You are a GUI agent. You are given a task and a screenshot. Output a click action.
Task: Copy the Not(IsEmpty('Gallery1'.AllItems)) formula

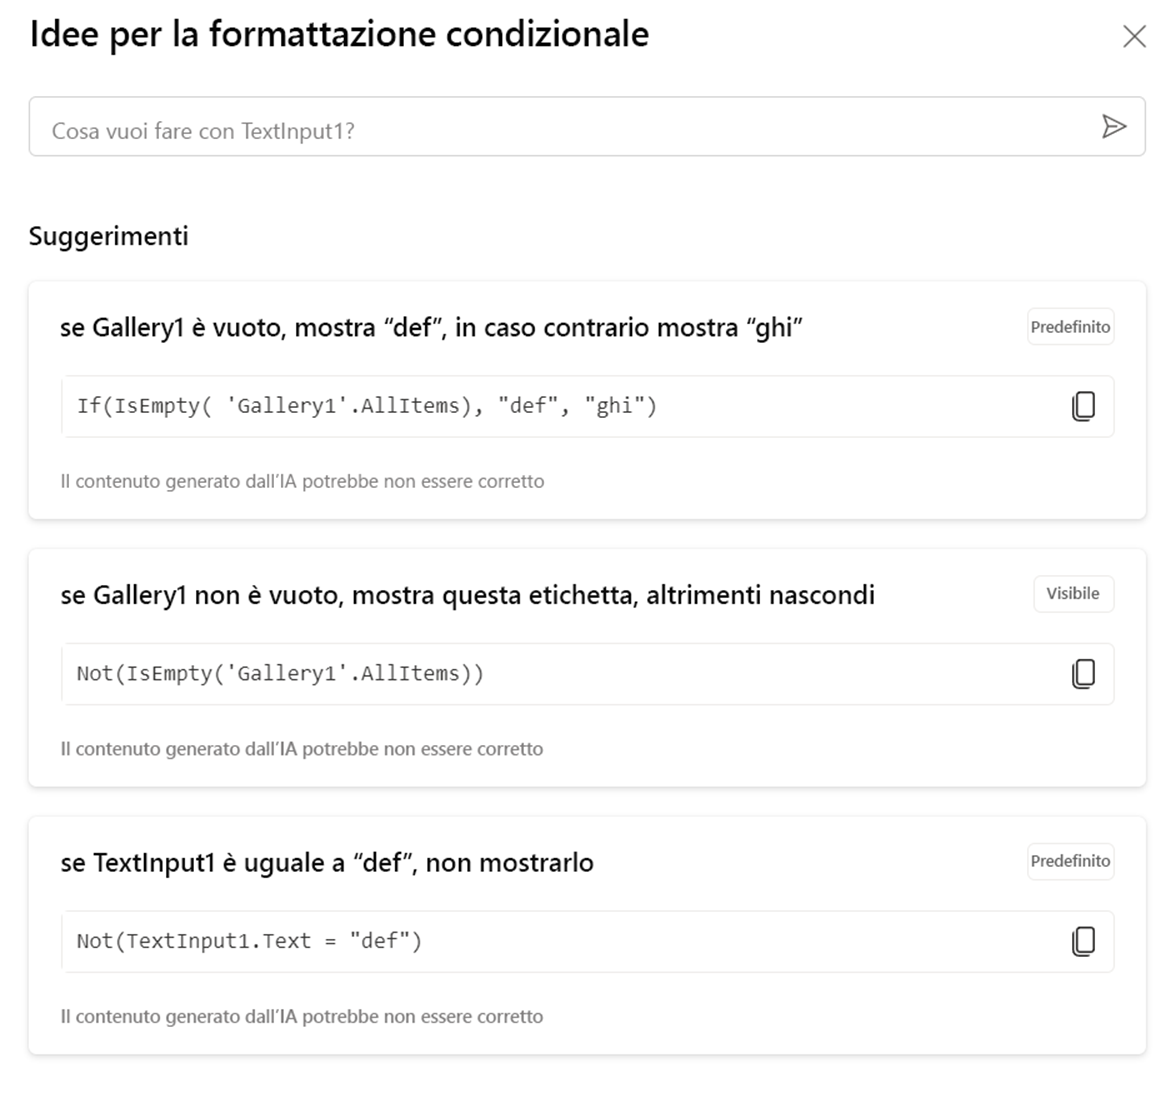coord(1083,674)
